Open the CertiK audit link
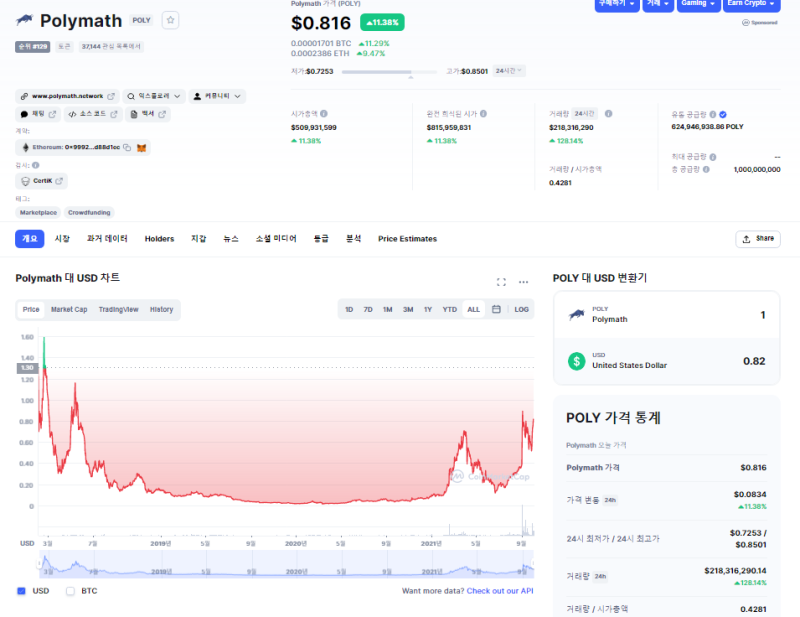 [x=41, y=181]
